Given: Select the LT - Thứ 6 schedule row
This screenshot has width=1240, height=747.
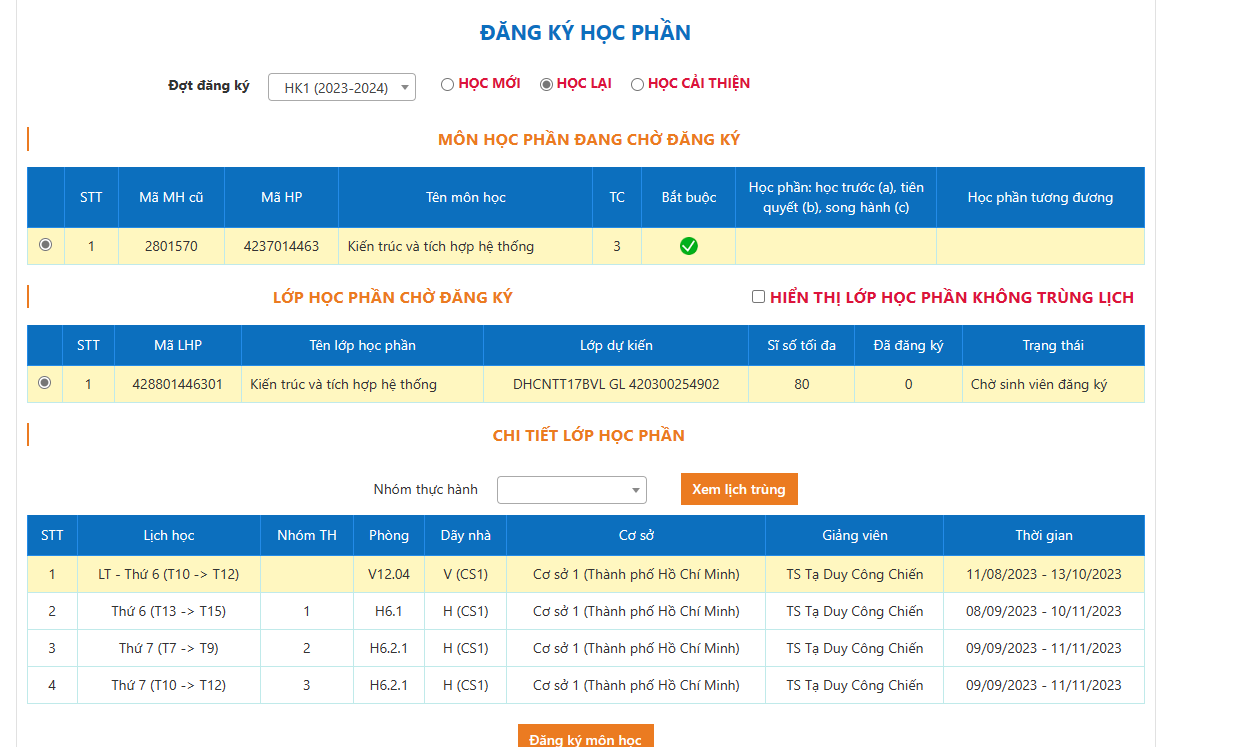Looking at the screenshot, I should click(168, 574).
